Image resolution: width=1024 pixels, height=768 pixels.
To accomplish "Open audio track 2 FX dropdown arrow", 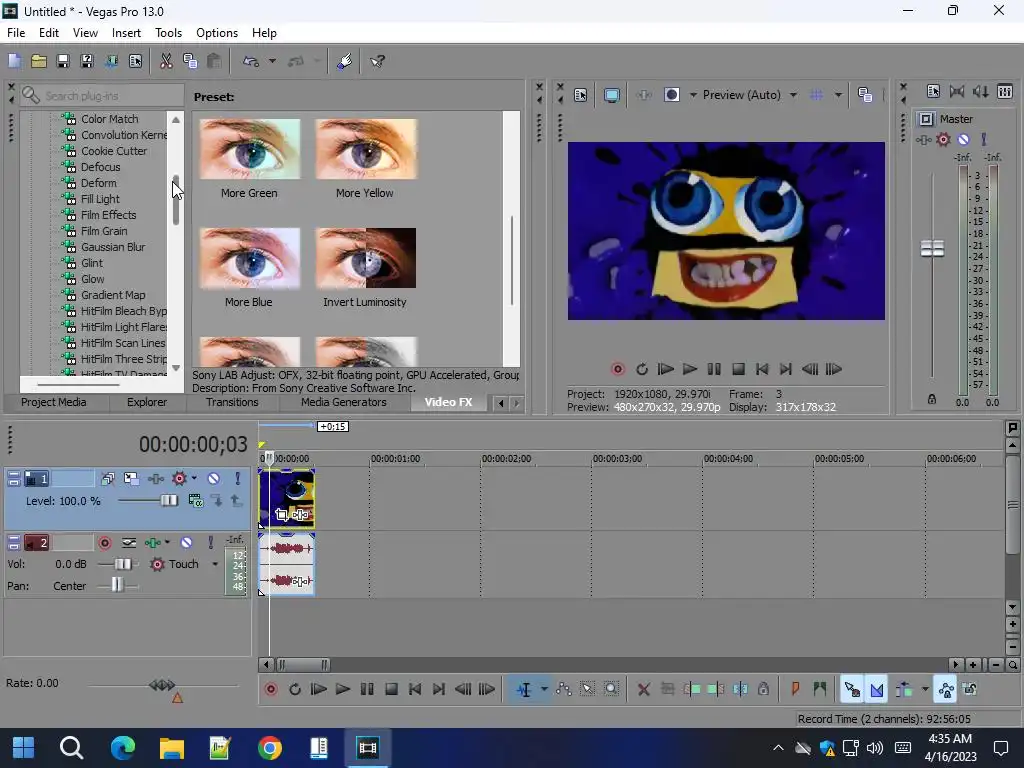I will tap(167, 543).
